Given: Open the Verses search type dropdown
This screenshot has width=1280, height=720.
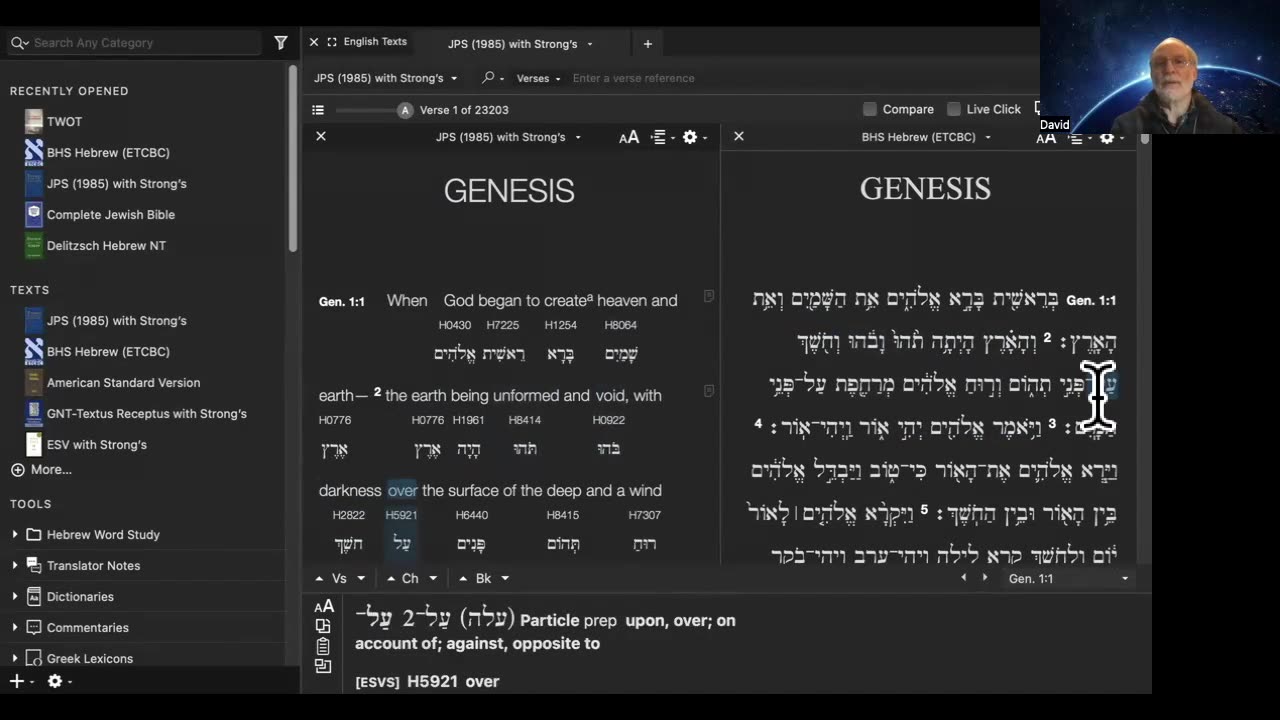Looking at the screenshot, I should point(538,78).
